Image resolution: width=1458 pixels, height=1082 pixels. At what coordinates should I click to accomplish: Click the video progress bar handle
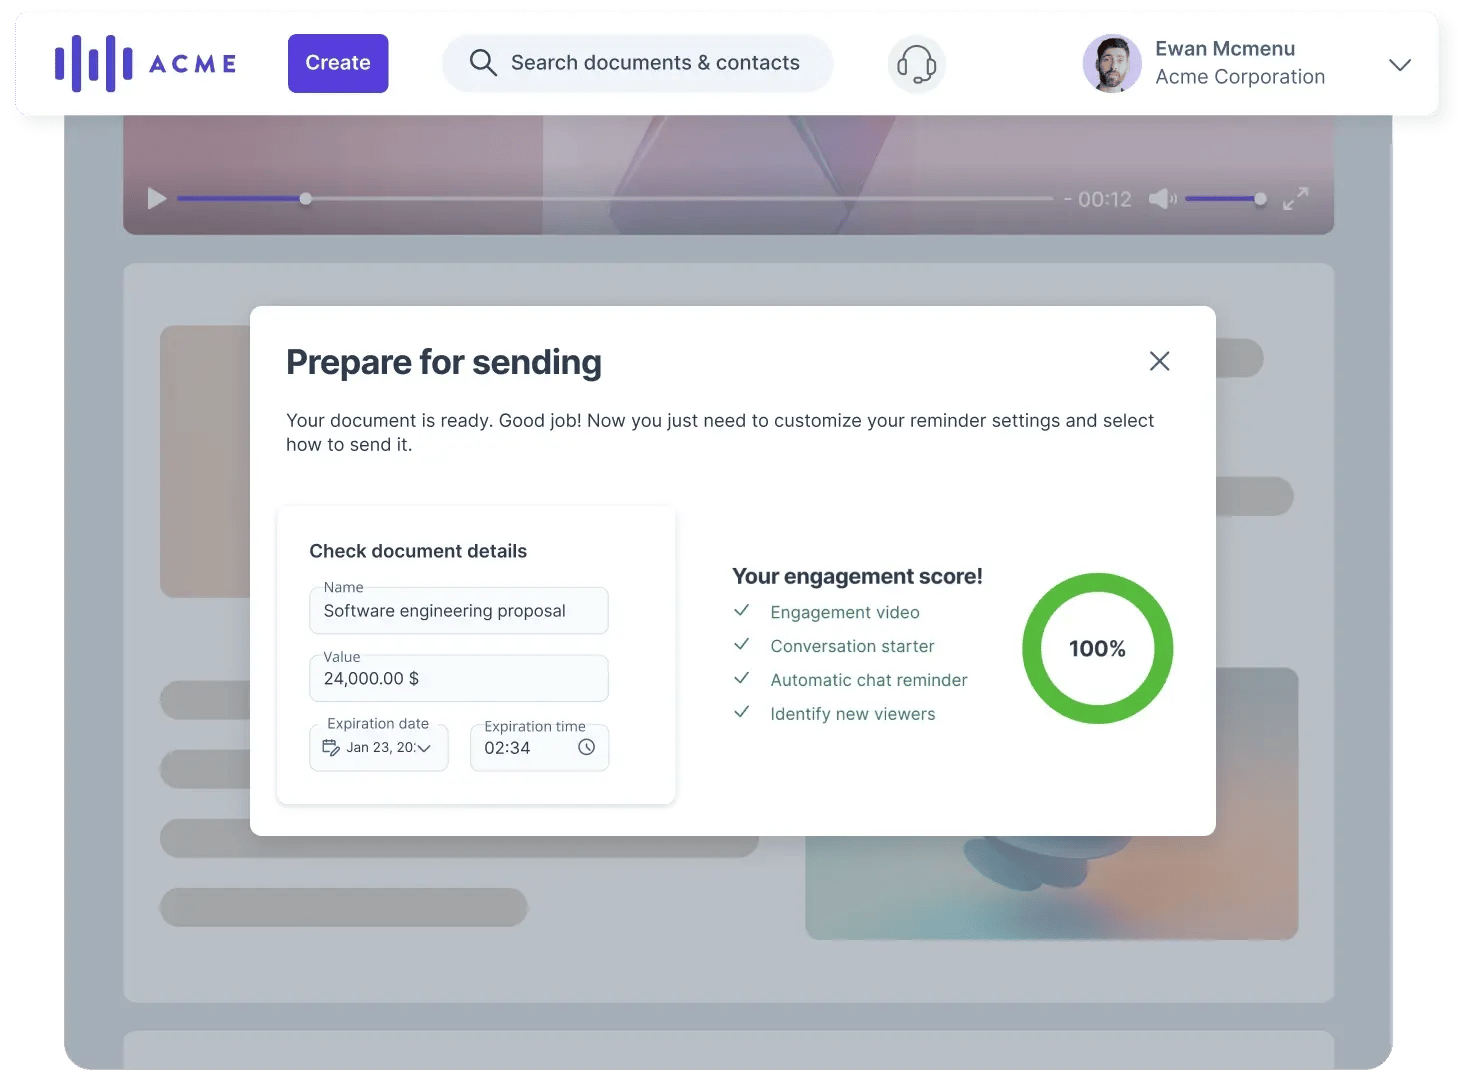point(306,199)
